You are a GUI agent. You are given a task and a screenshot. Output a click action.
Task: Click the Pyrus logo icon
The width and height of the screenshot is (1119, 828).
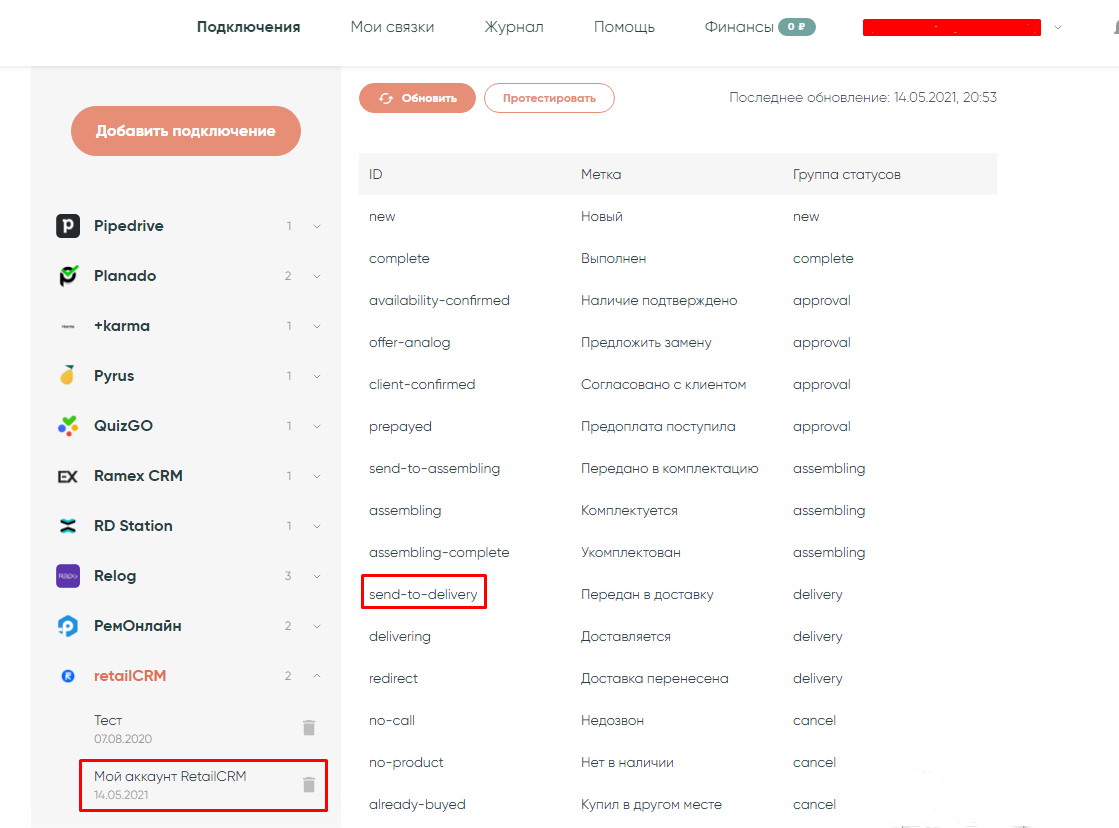pyautogui.click(x=67, y=376)
